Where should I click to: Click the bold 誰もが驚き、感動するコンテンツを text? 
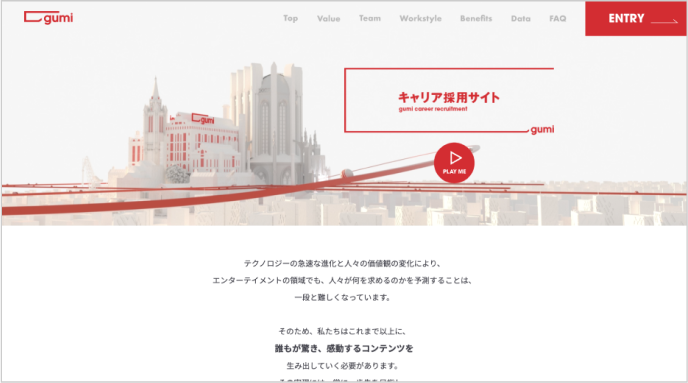pyautogui.click(x=344, y=348)
